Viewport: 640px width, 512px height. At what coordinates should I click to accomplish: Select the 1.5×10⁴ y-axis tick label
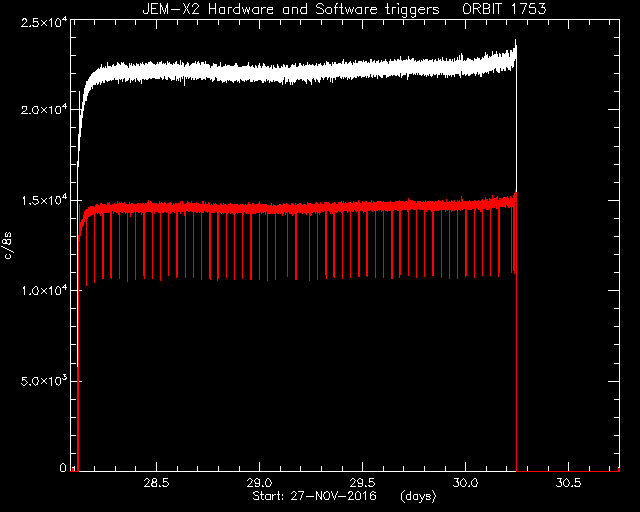(x=44, y=200)
